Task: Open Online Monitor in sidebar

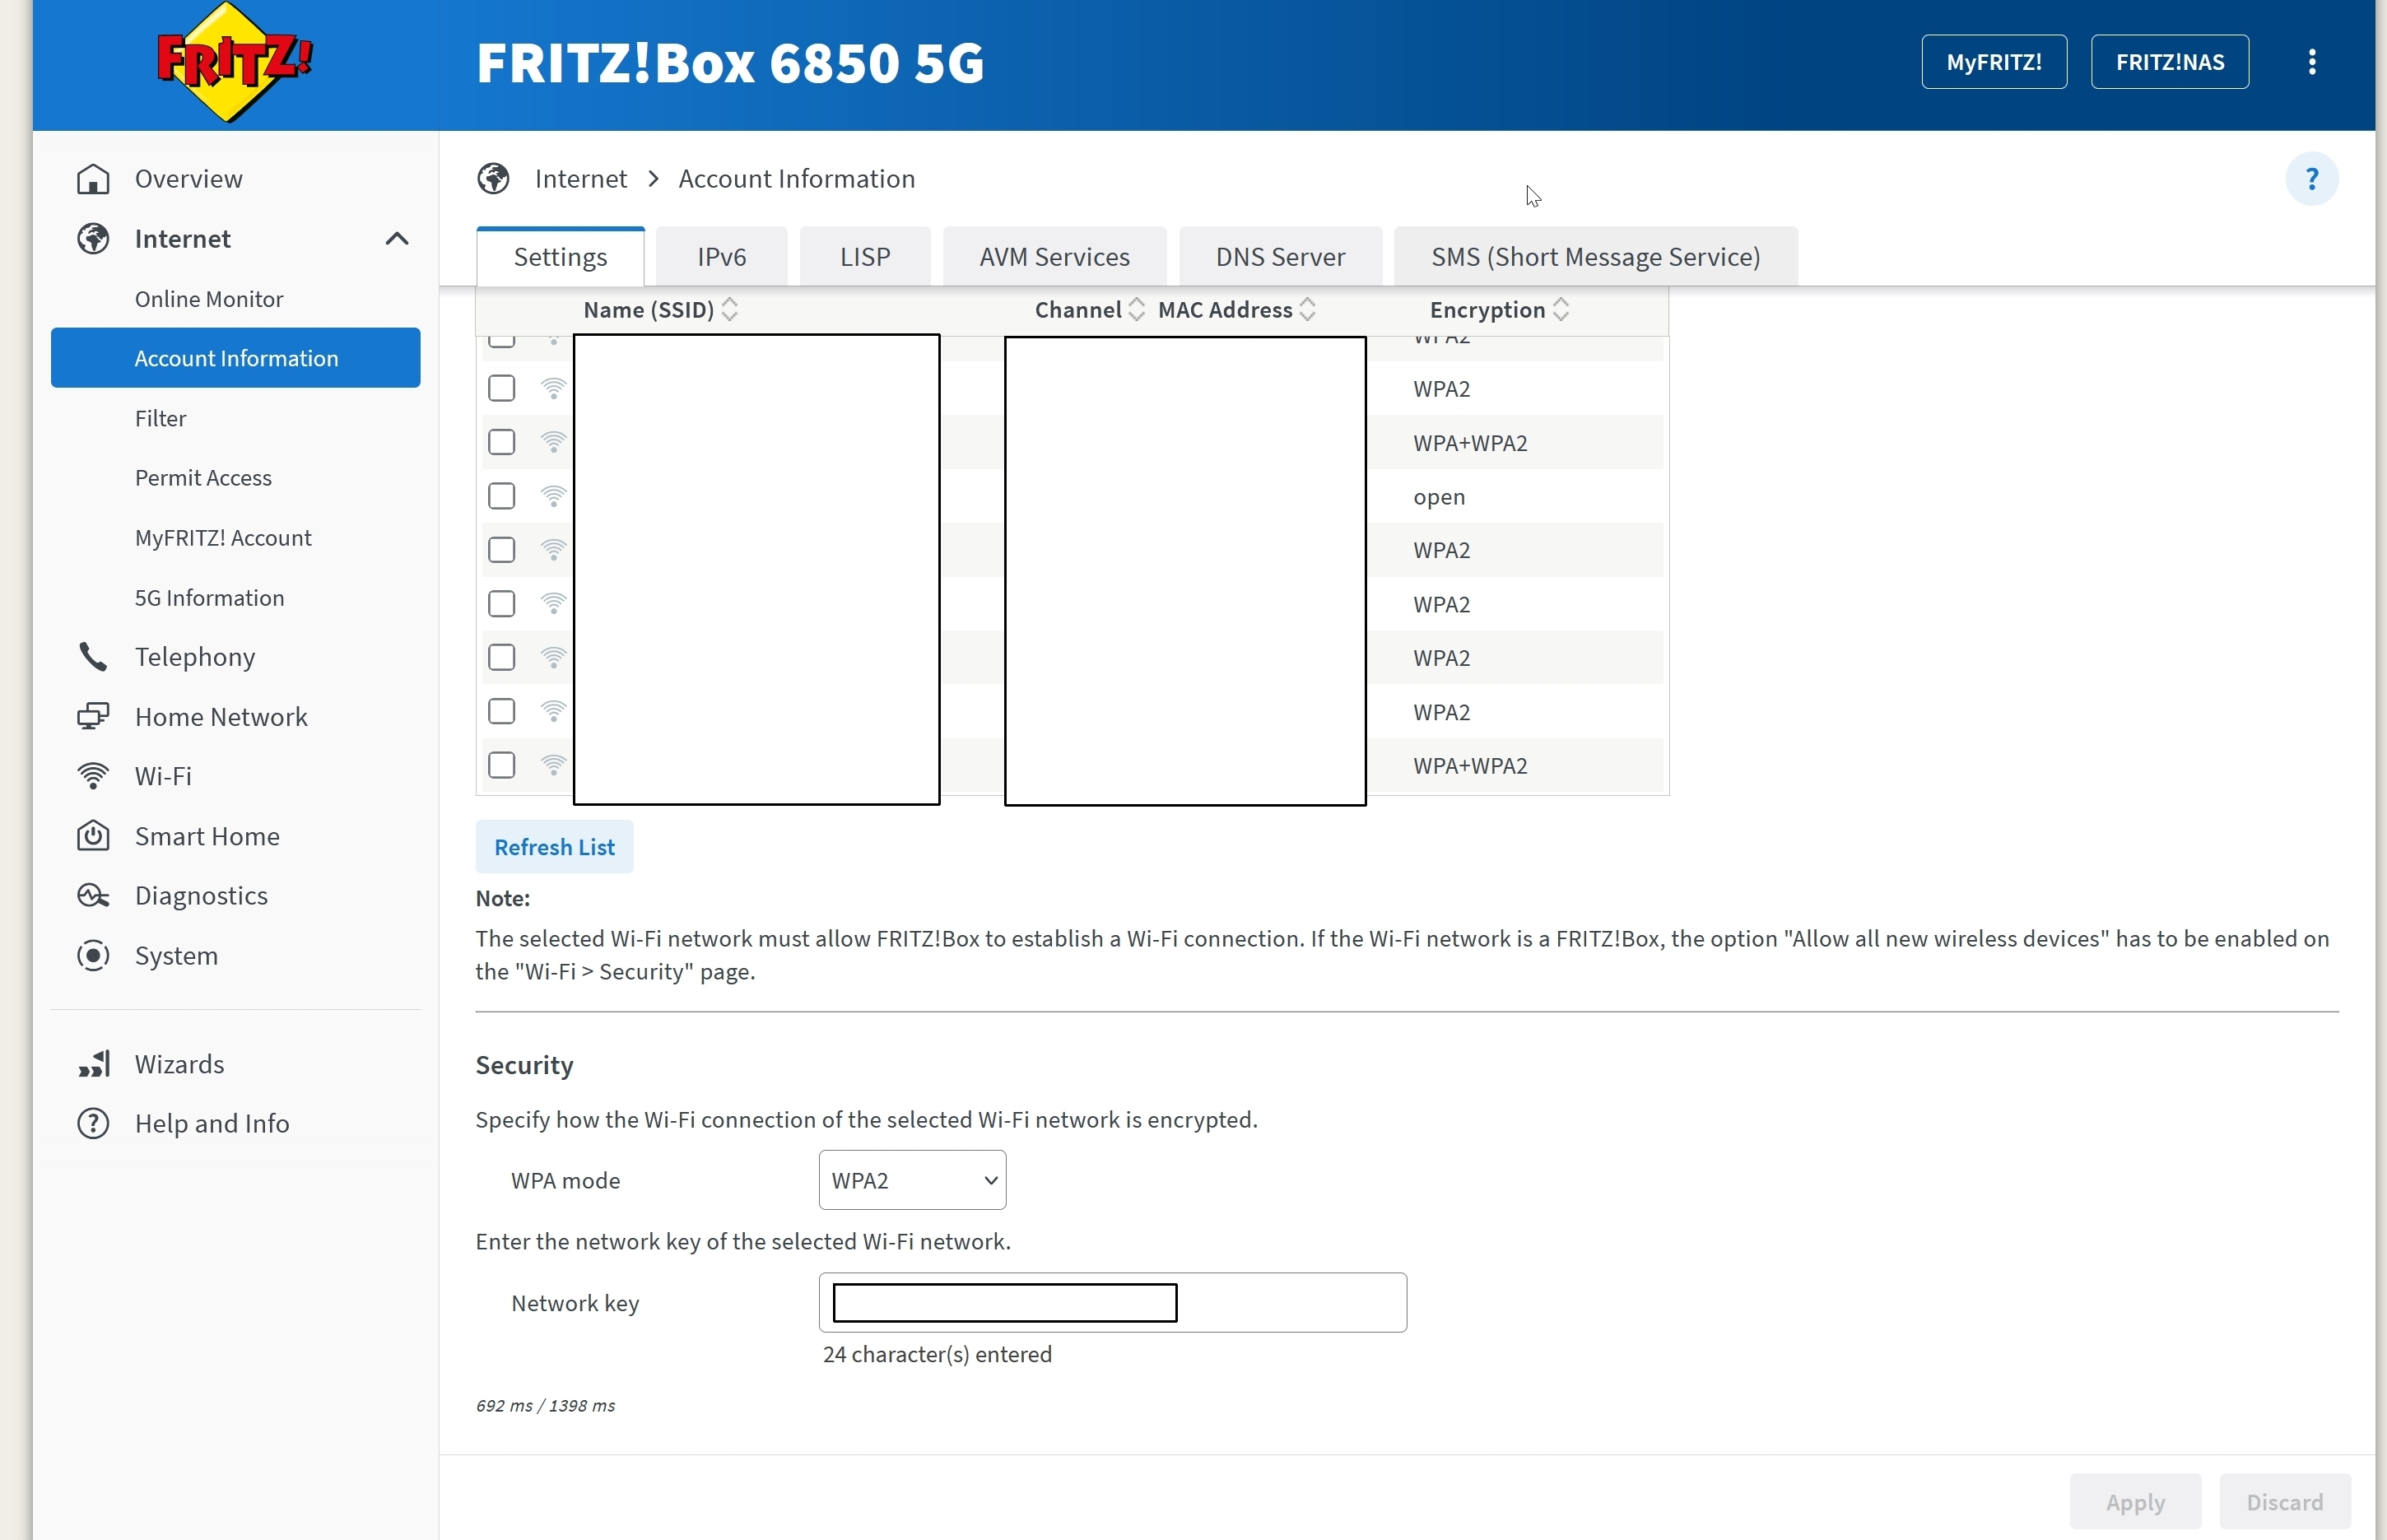Action: click(209, 299)
